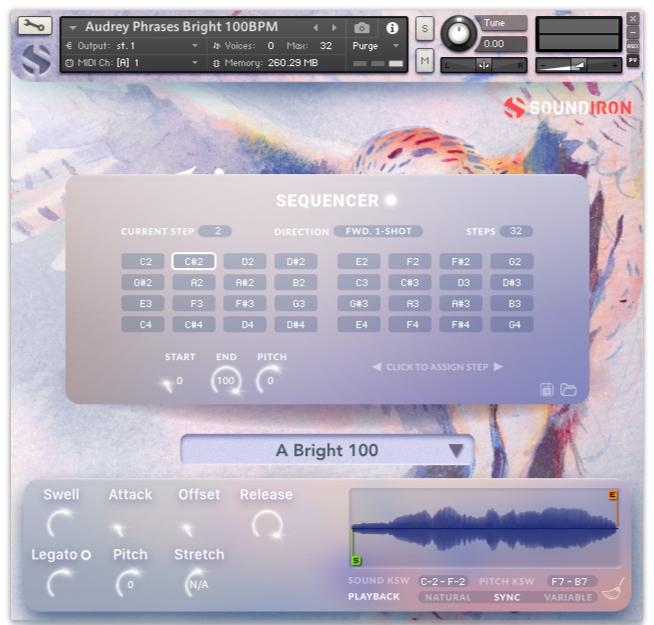Viewport: 654px width, 625px height.
Task: Click the AUX button in header
Action: [633, 46]
